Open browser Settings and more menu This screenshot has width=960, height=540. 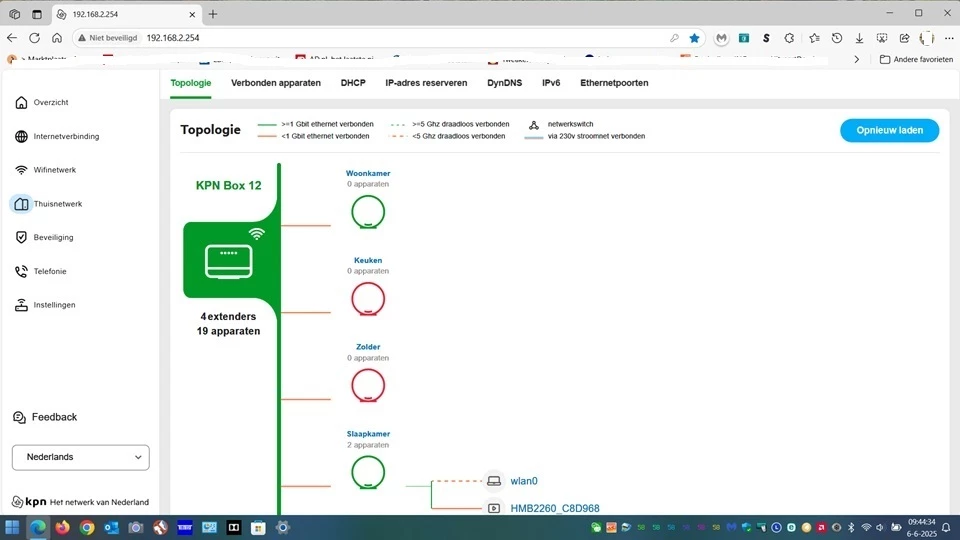click(x=949, y=38)
